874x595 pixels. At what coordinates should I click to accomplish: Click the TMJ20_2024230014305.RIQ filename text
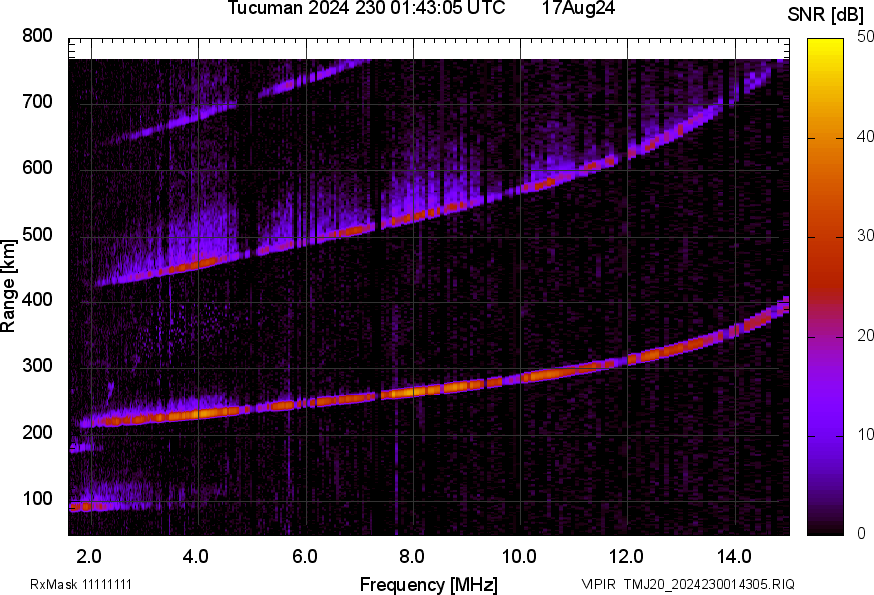[709, 584]
